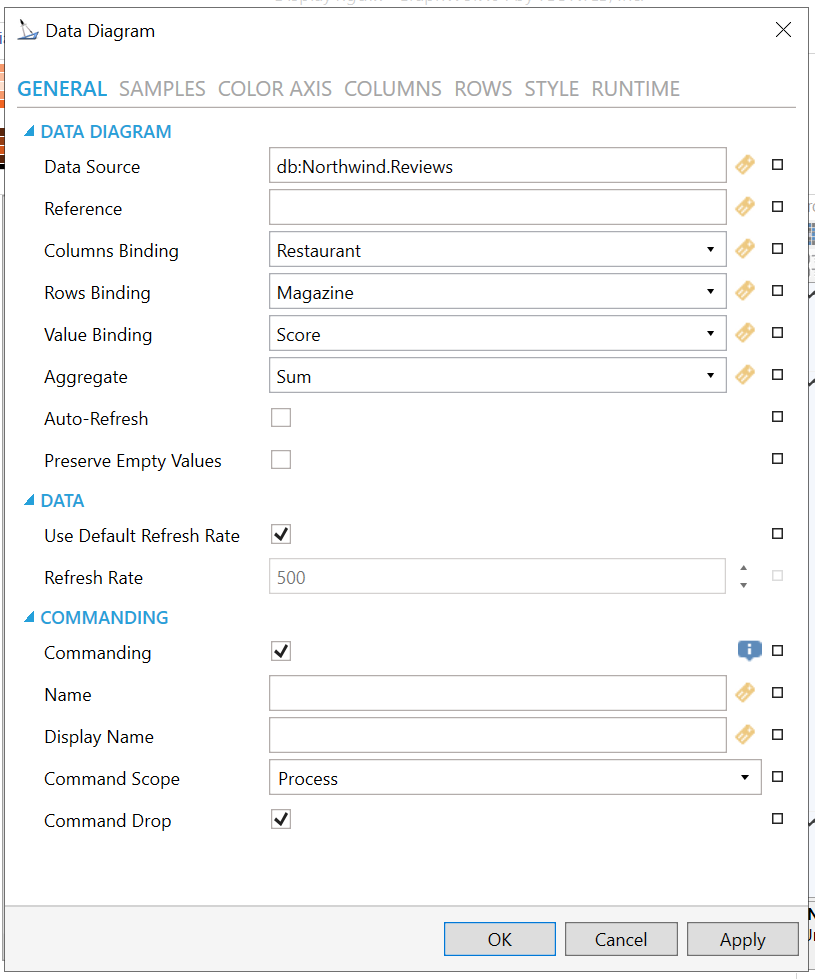The image size is (815, 979).
Task: Click the tag icon beside Value Binding
Action: coord(744,334)
